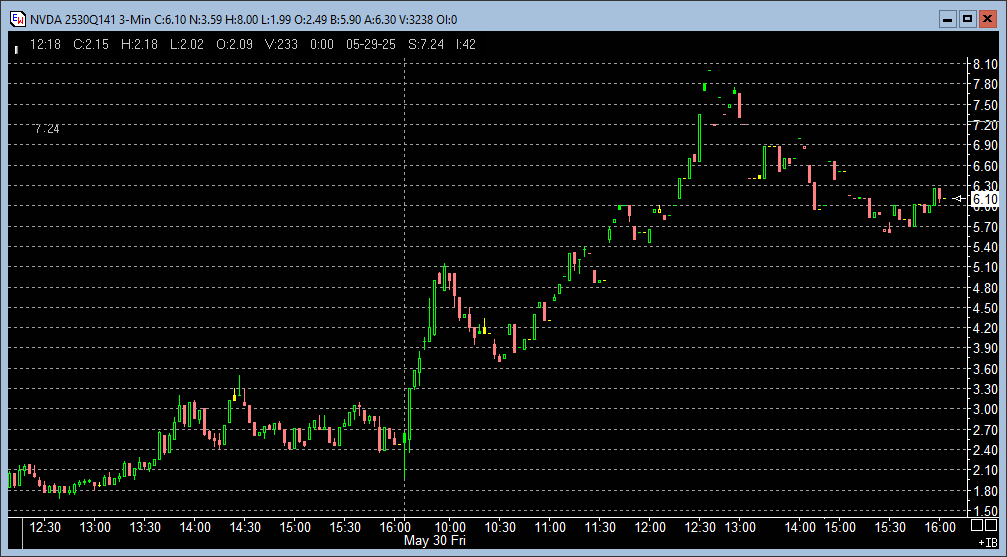
Task: Click the V:233 volume value
Action: click(282, 44)
